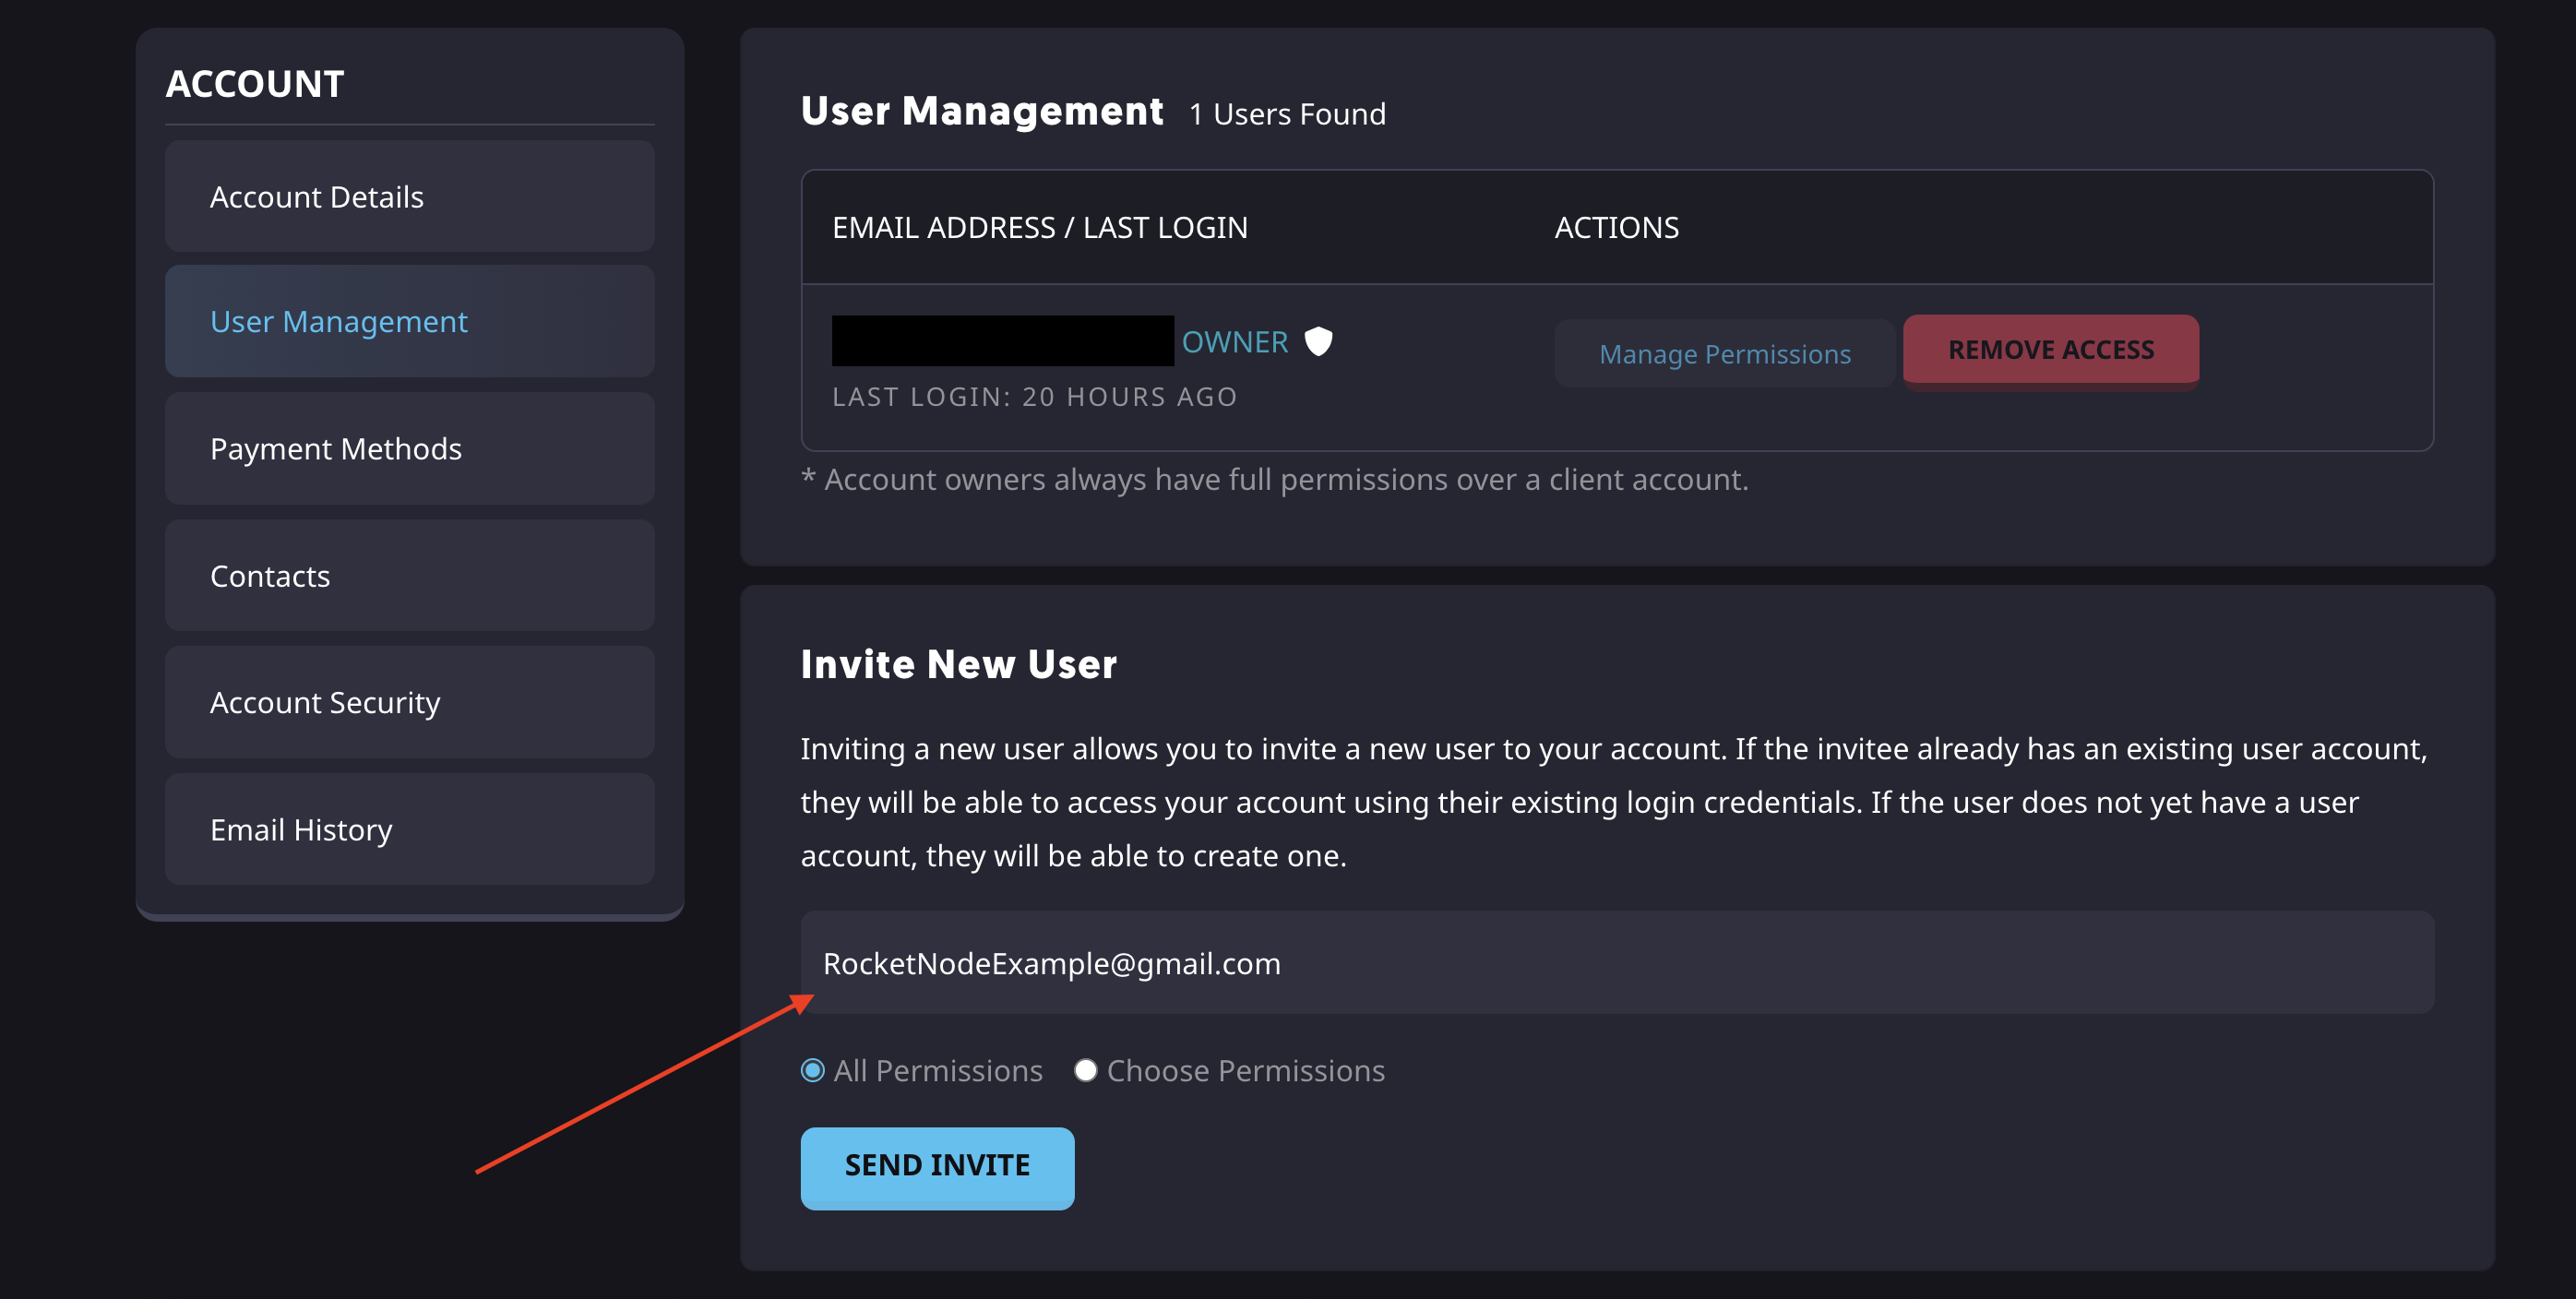Select the Choose Permissions radio button

pos(1085,1070)
